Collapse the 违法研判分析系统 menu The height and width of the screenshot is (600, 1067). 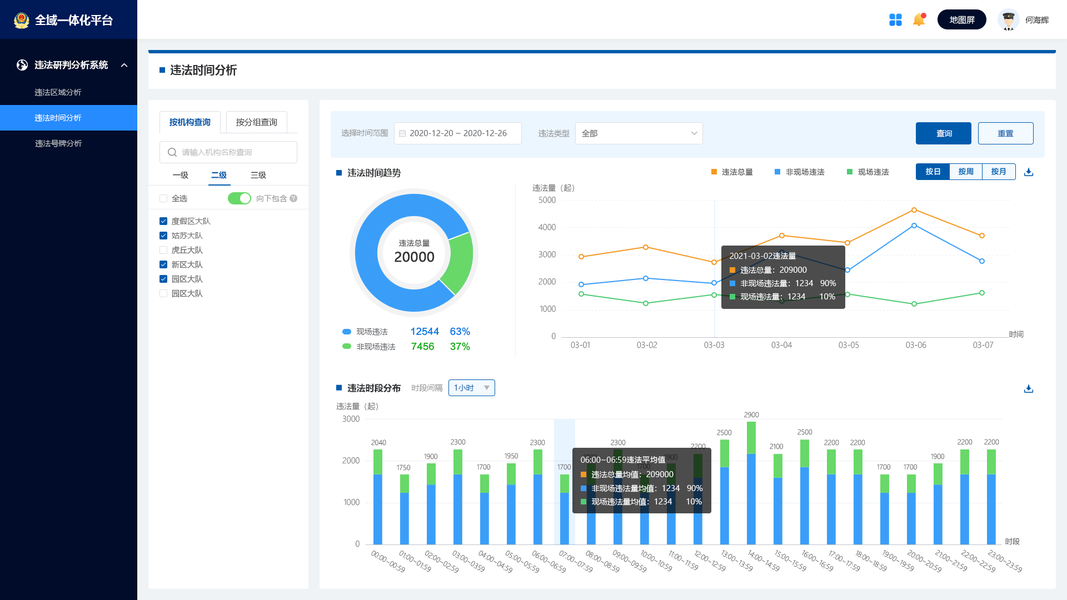tap(124, 65)
